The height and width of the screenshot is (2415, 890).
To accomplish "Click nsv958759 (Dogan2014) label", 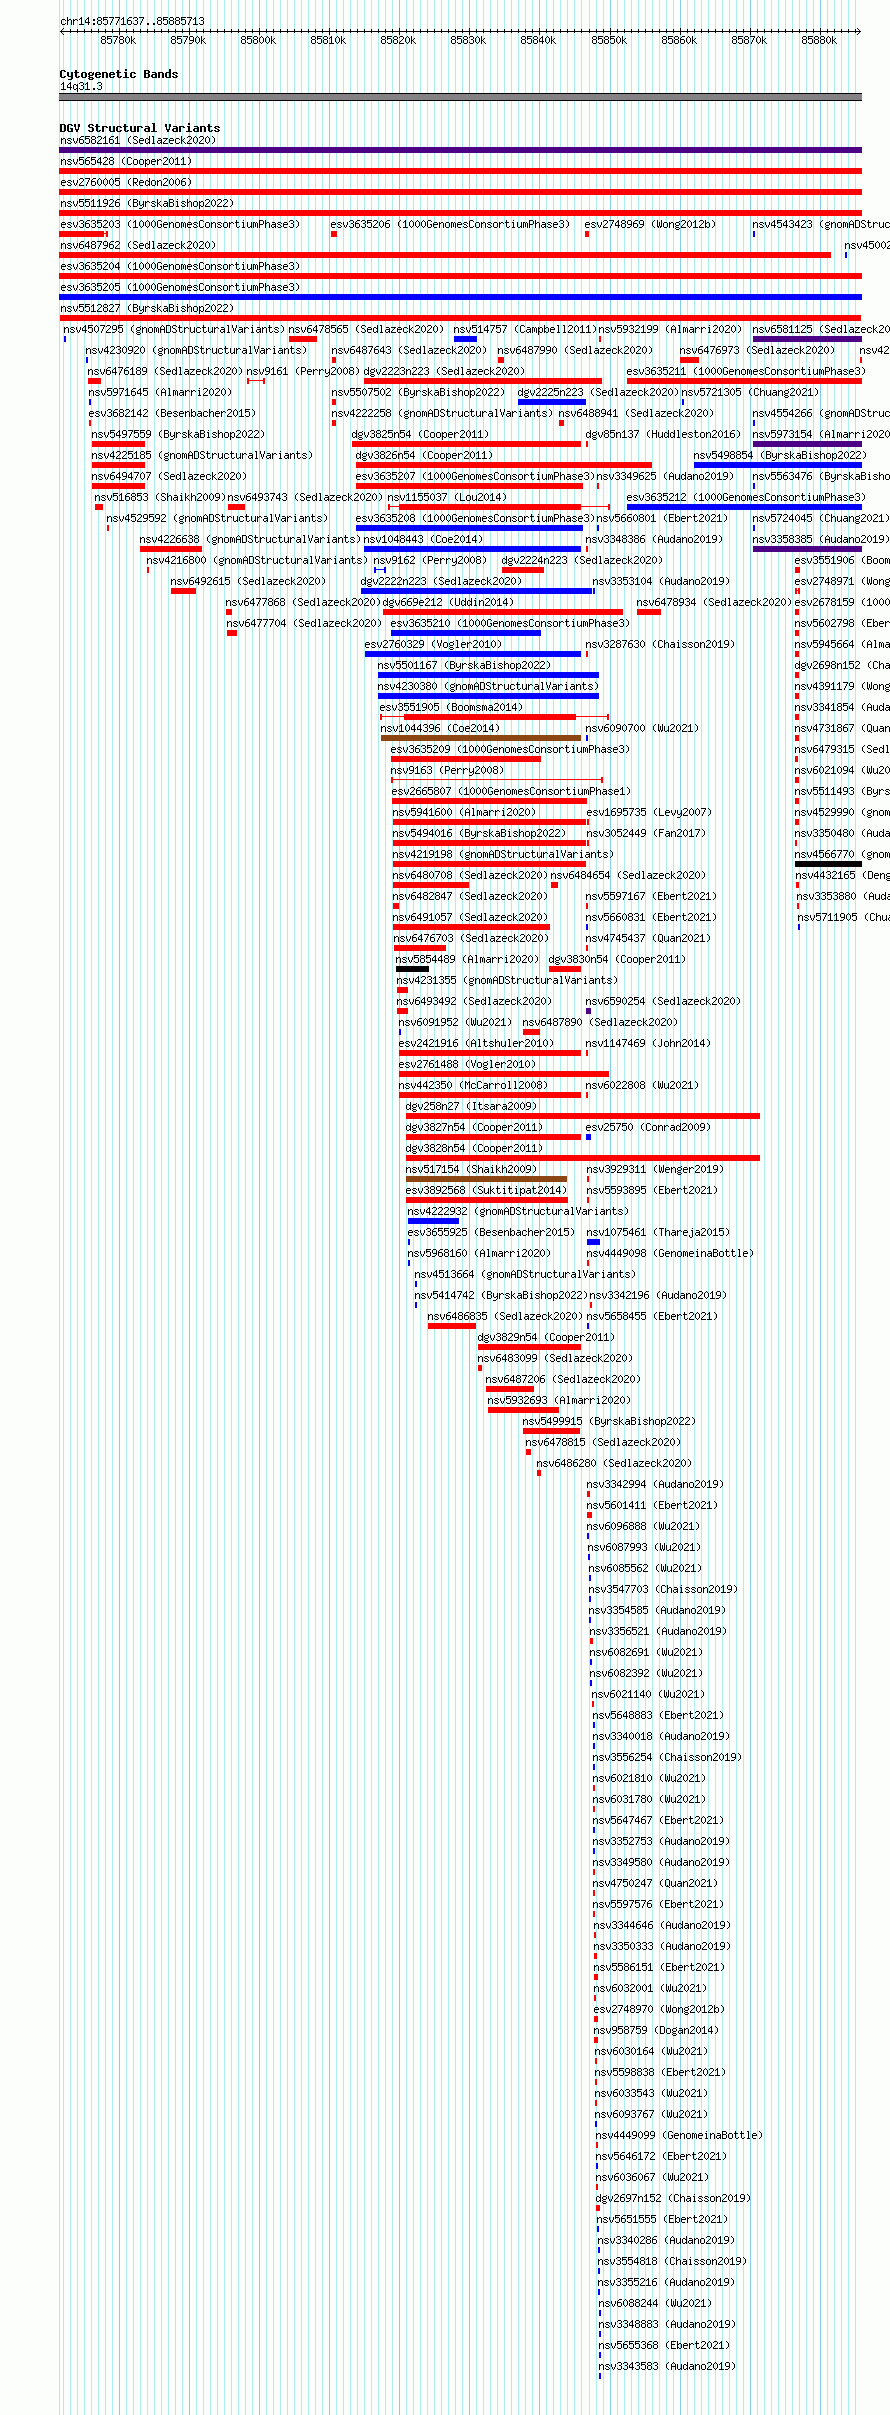I will click(656, 2030).
